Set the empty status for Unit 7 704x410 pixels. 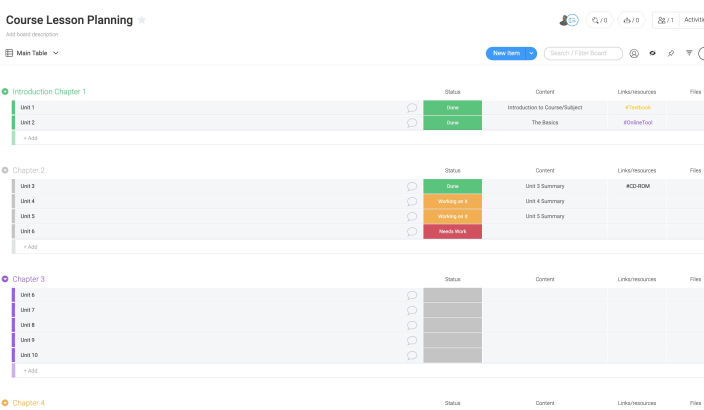coord(453,310)
